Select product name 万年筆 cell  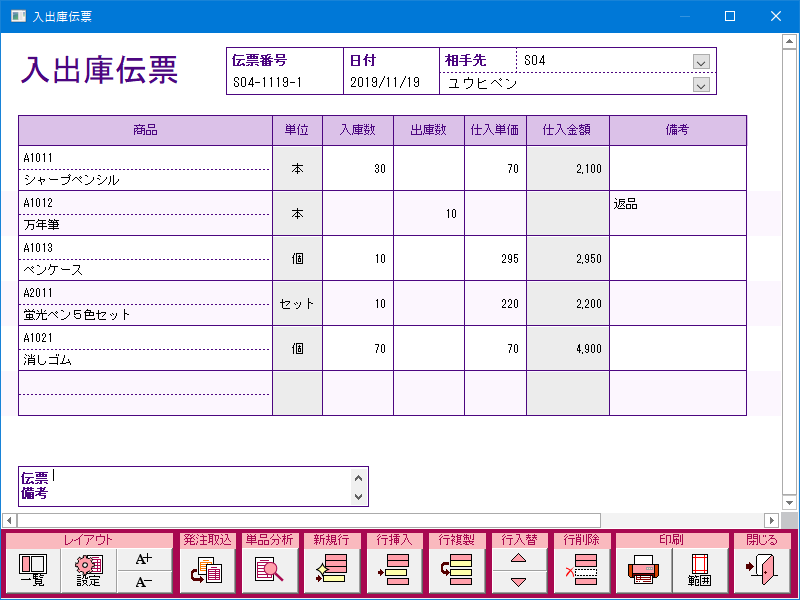(x=145, y=224)
